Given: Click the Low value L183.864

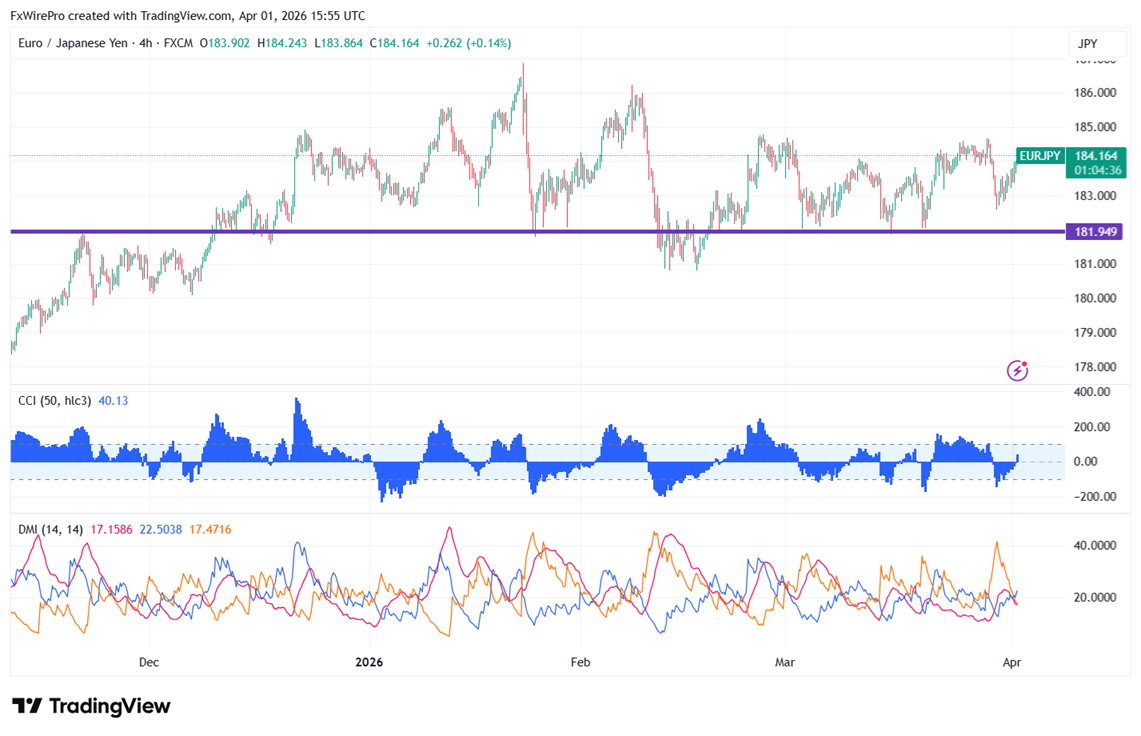Looking at the screenshot, I should point(338,43).
